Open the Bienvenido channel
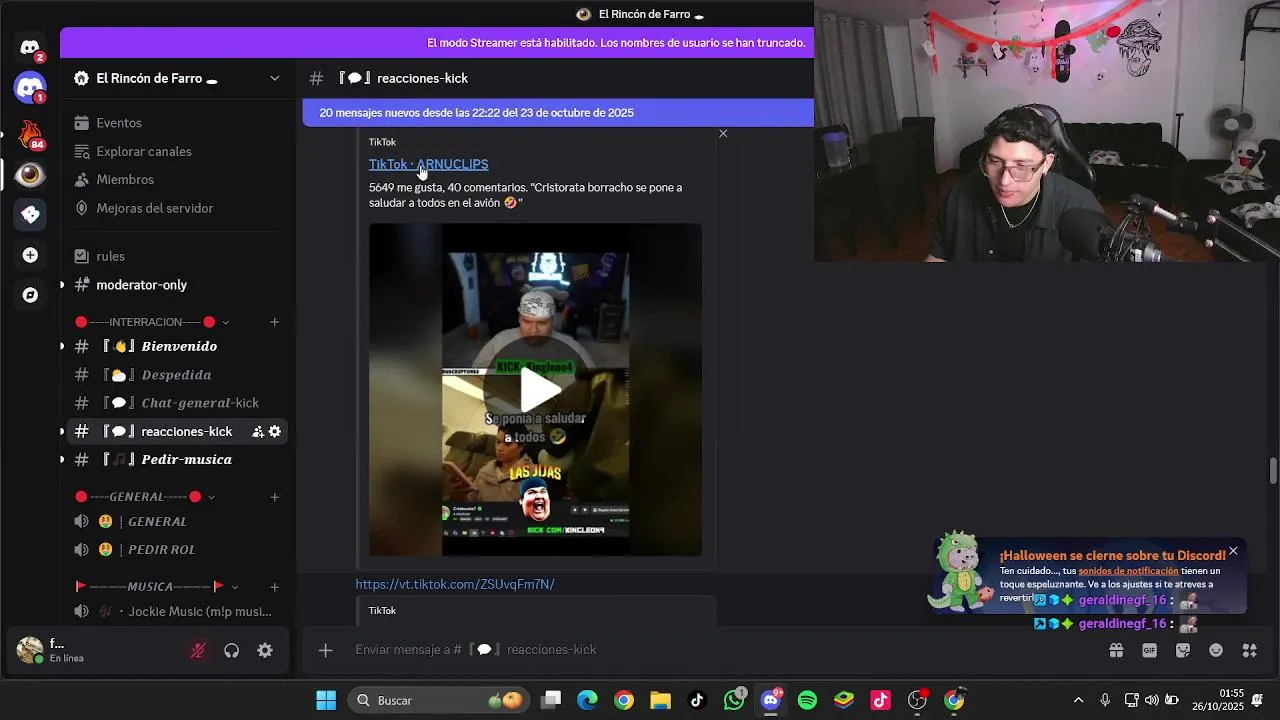Viewport: 1280px width, 720px height. [180, 346]
